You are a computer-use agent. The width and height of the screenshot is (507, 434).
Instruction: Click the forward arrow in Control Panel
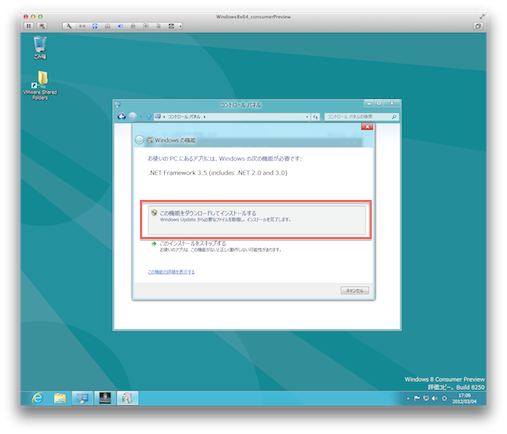[x=133, y=116]
